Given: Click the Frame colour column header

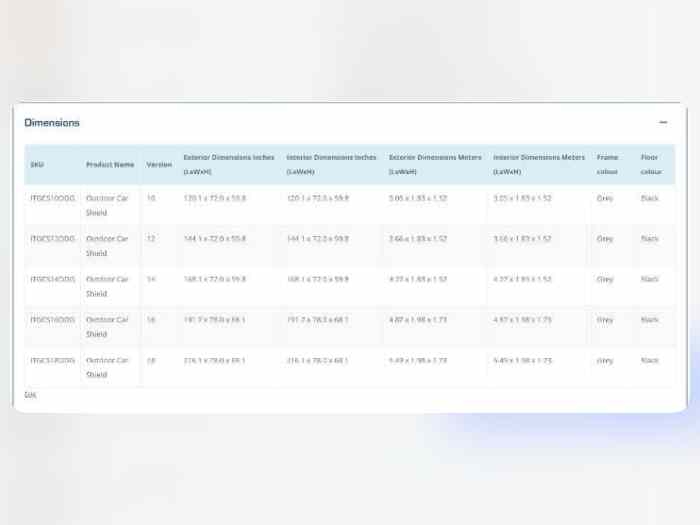Looking at the screenshot, I should coord(607,164).
